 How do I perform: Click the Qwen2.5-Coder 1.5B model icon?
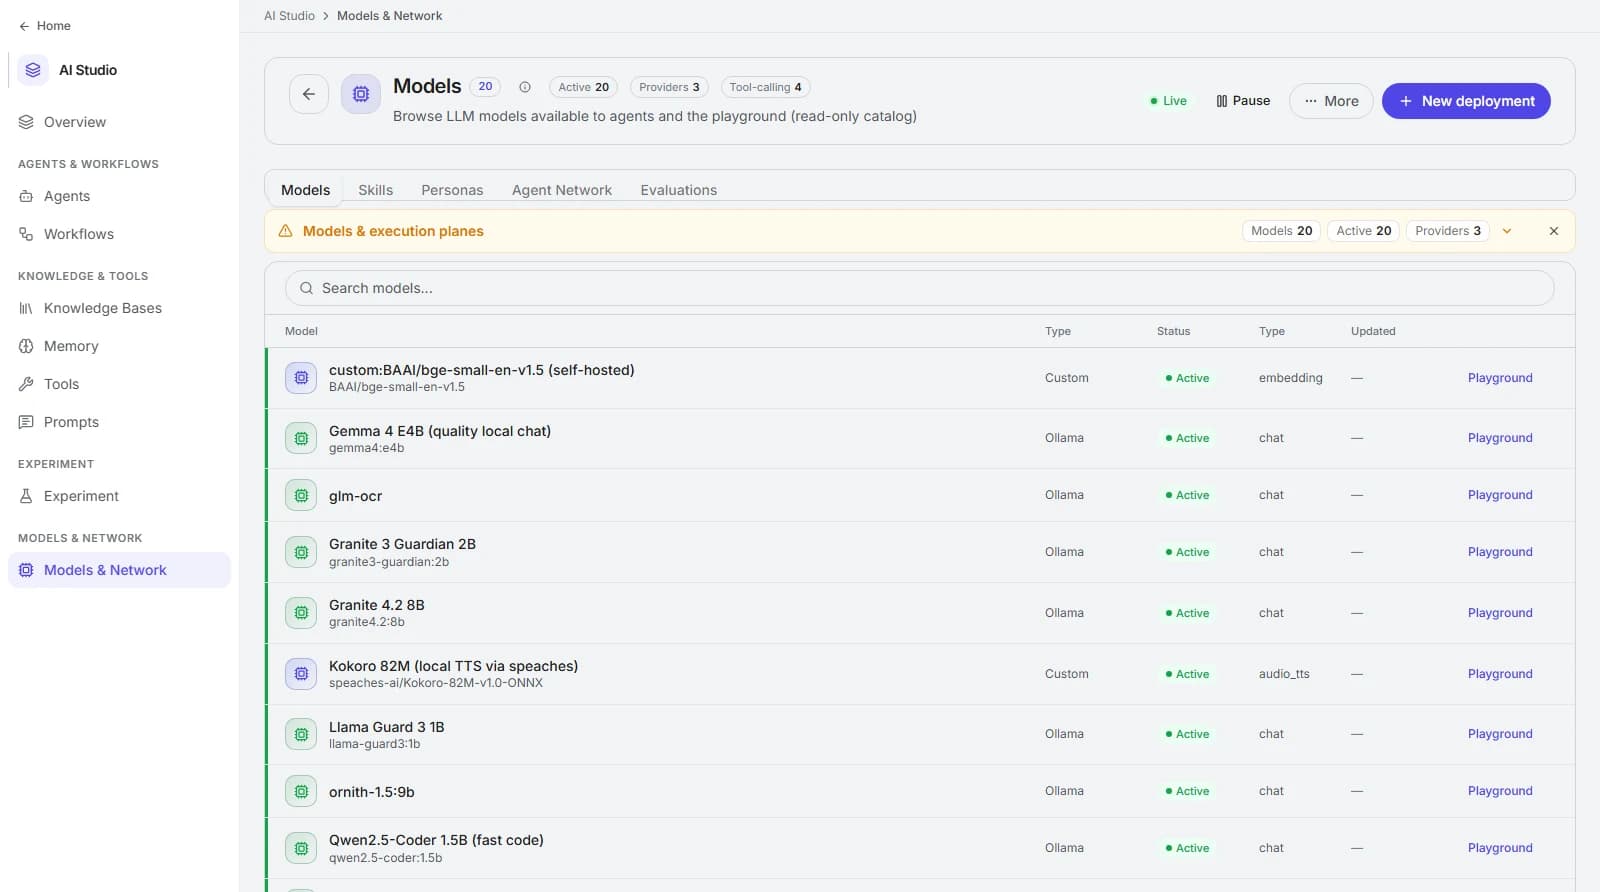pos(301,848)
